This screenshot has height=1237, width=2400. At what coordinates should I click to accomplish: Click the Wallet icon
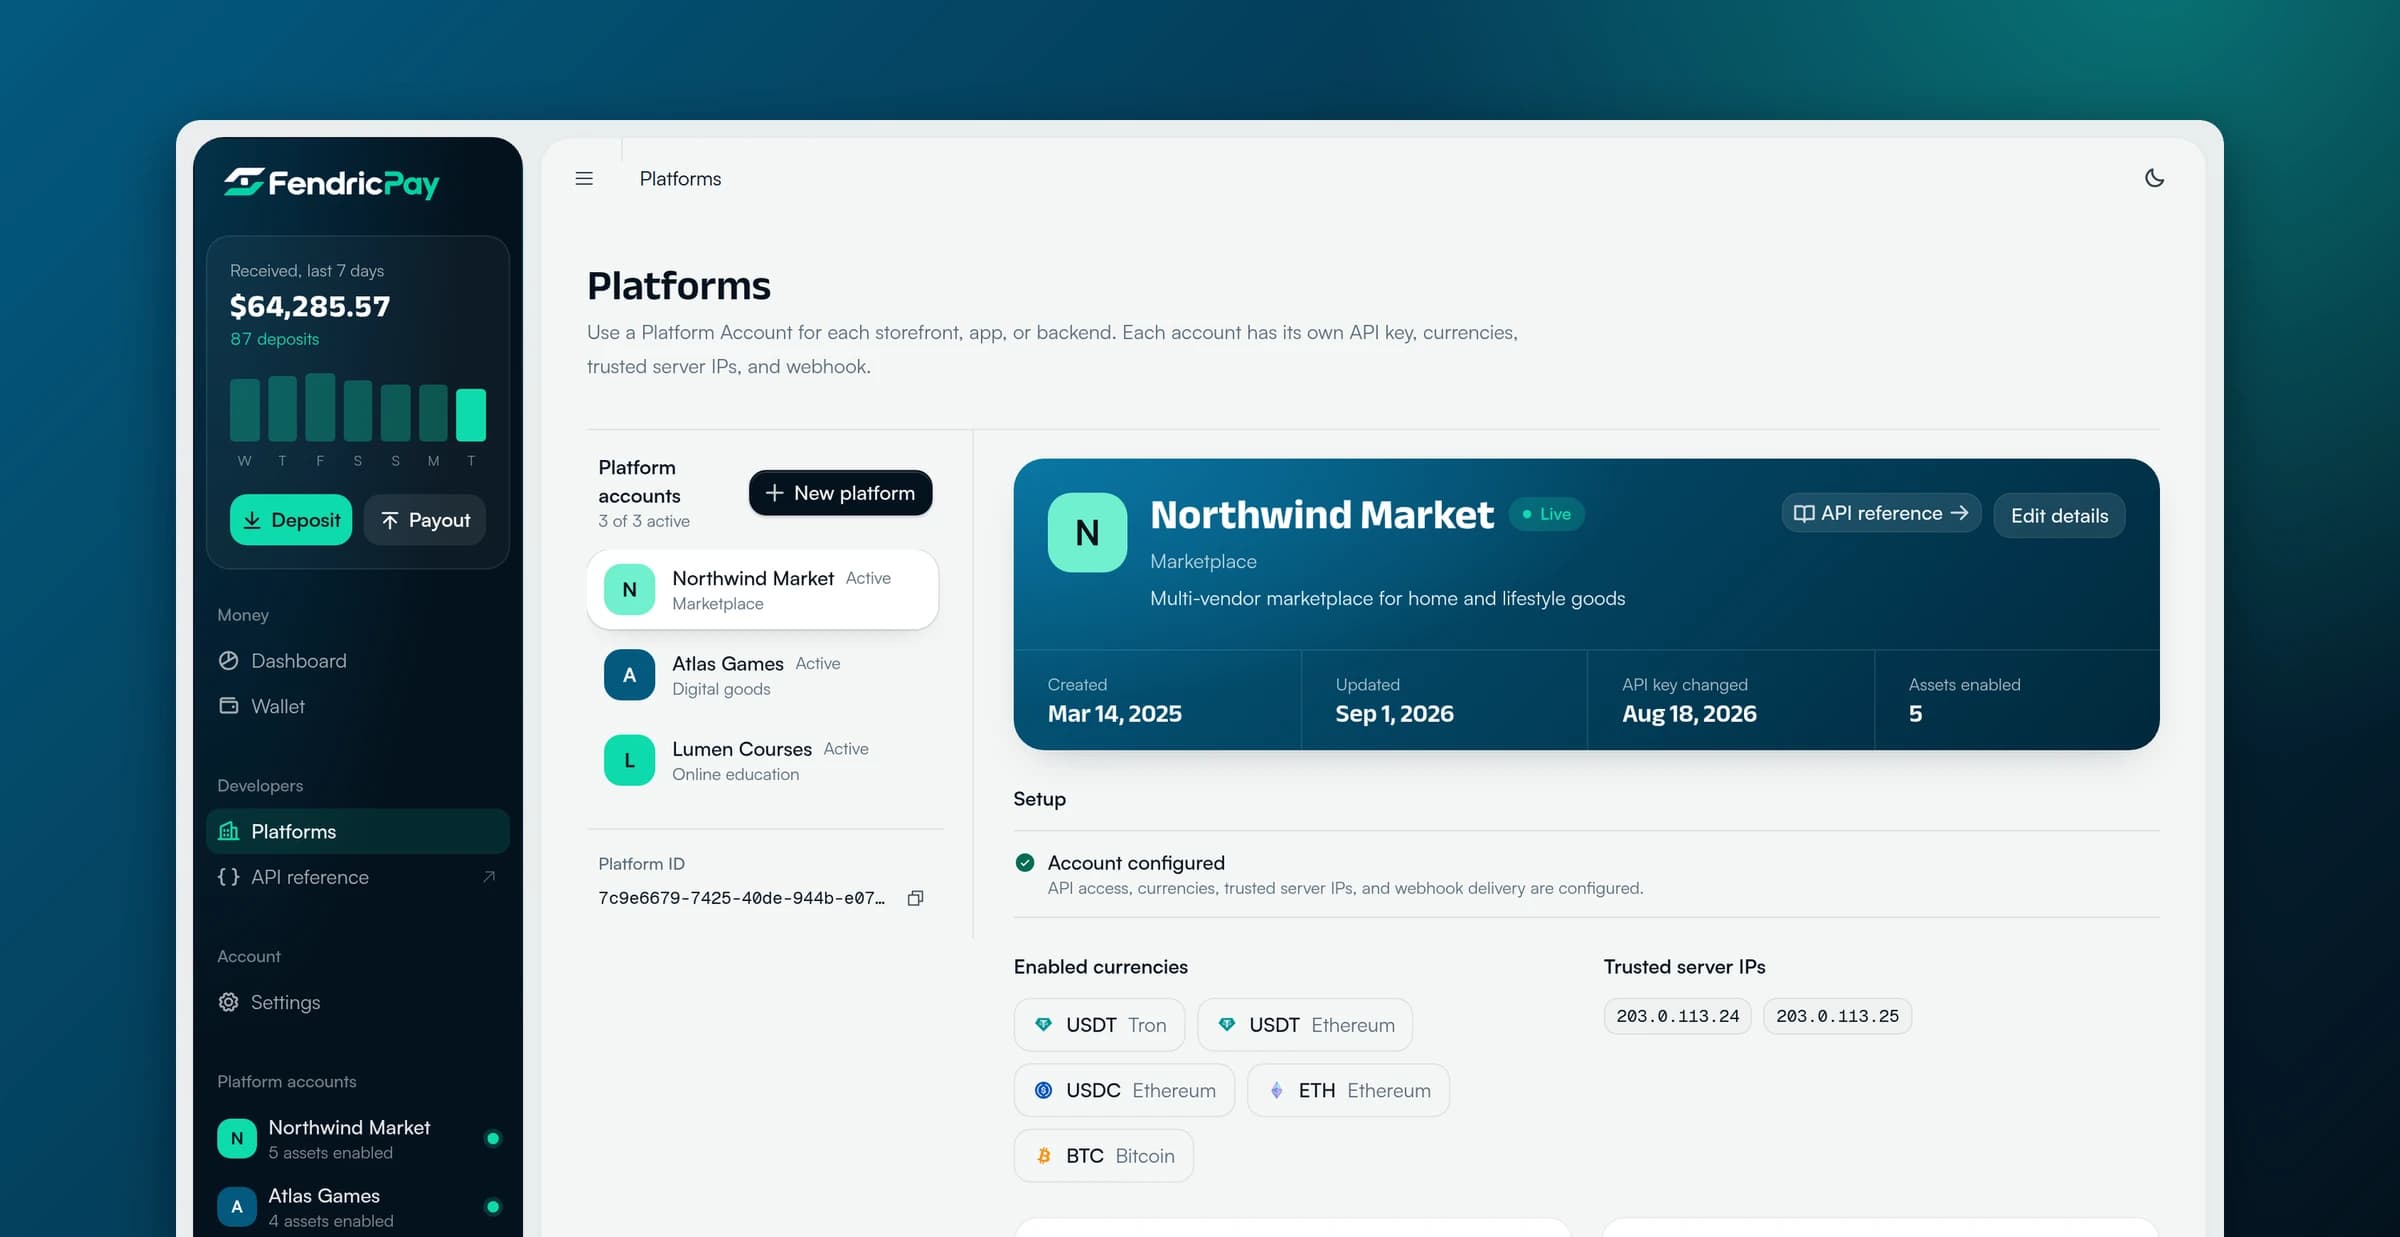229,706
